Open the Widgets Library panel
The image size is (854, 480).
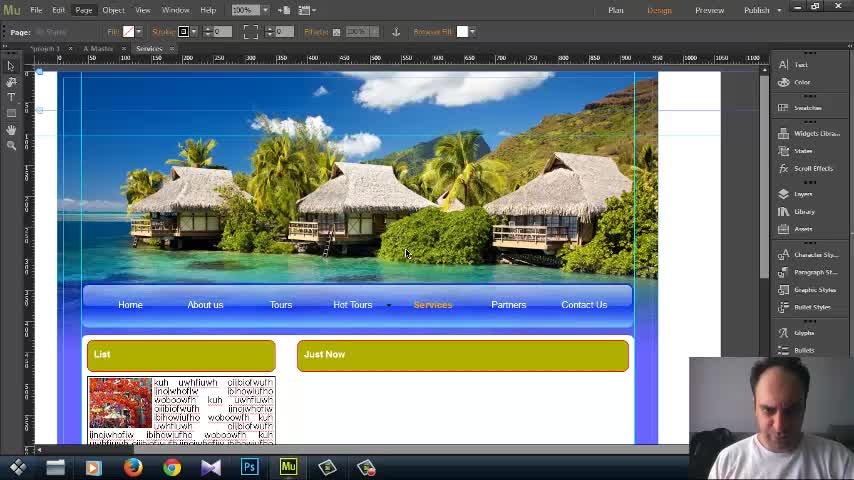click(x=815, y=133)
